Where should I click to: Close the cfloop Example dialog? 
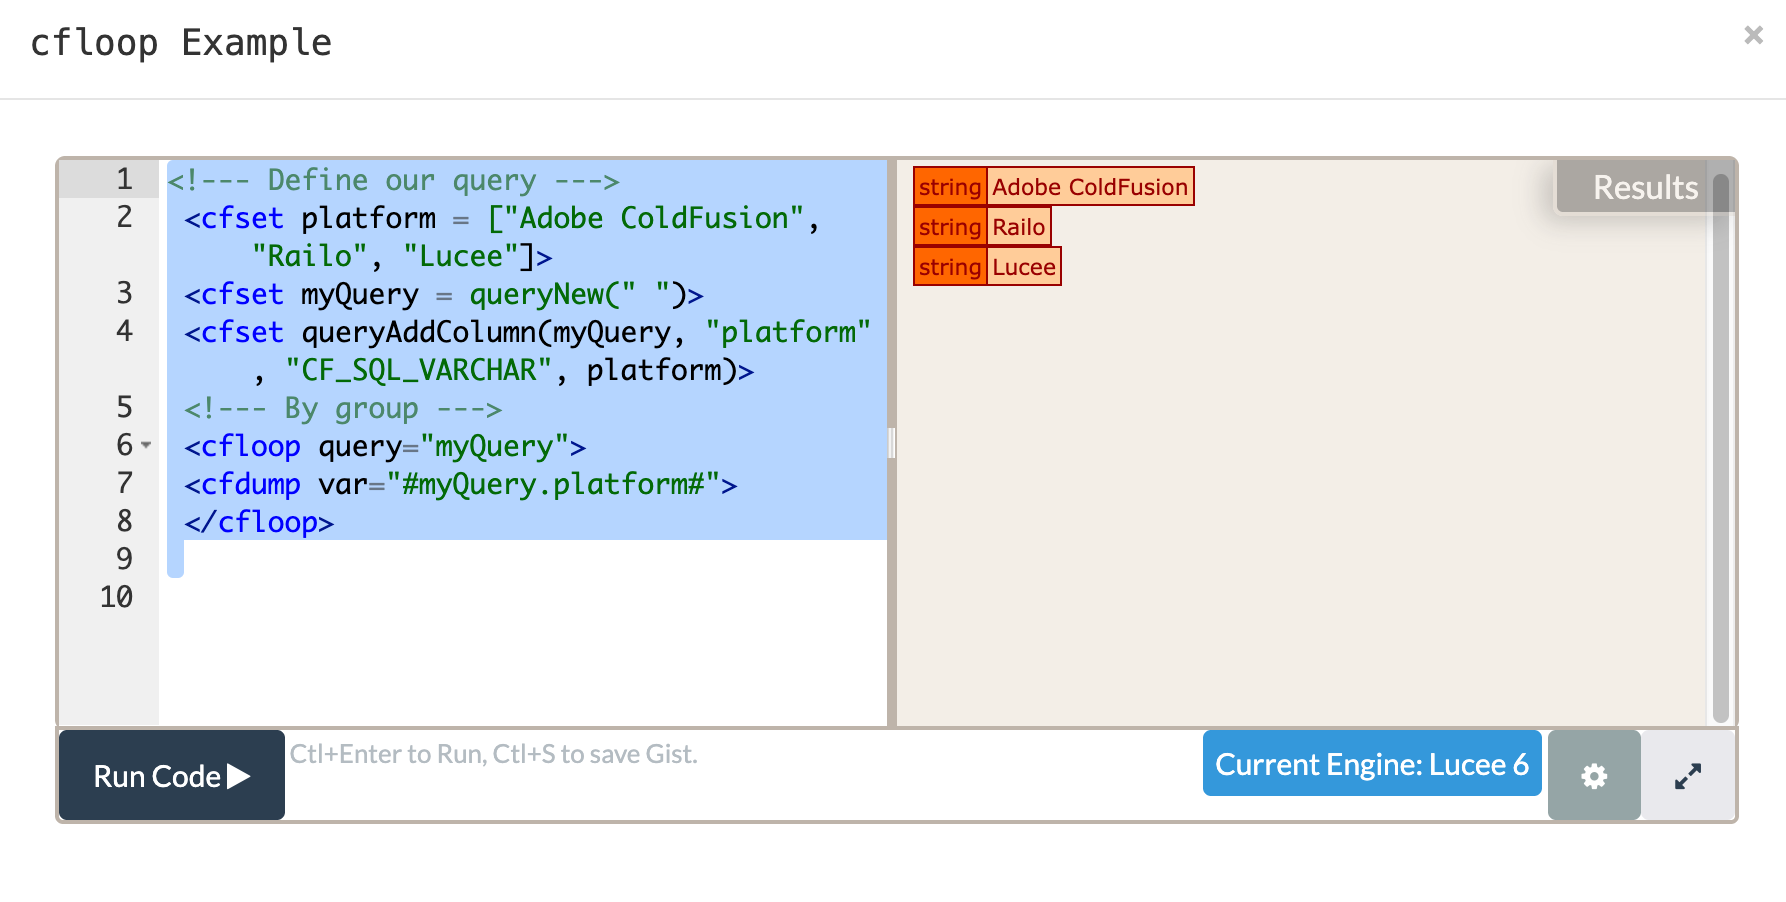[x=1753, y=35]
